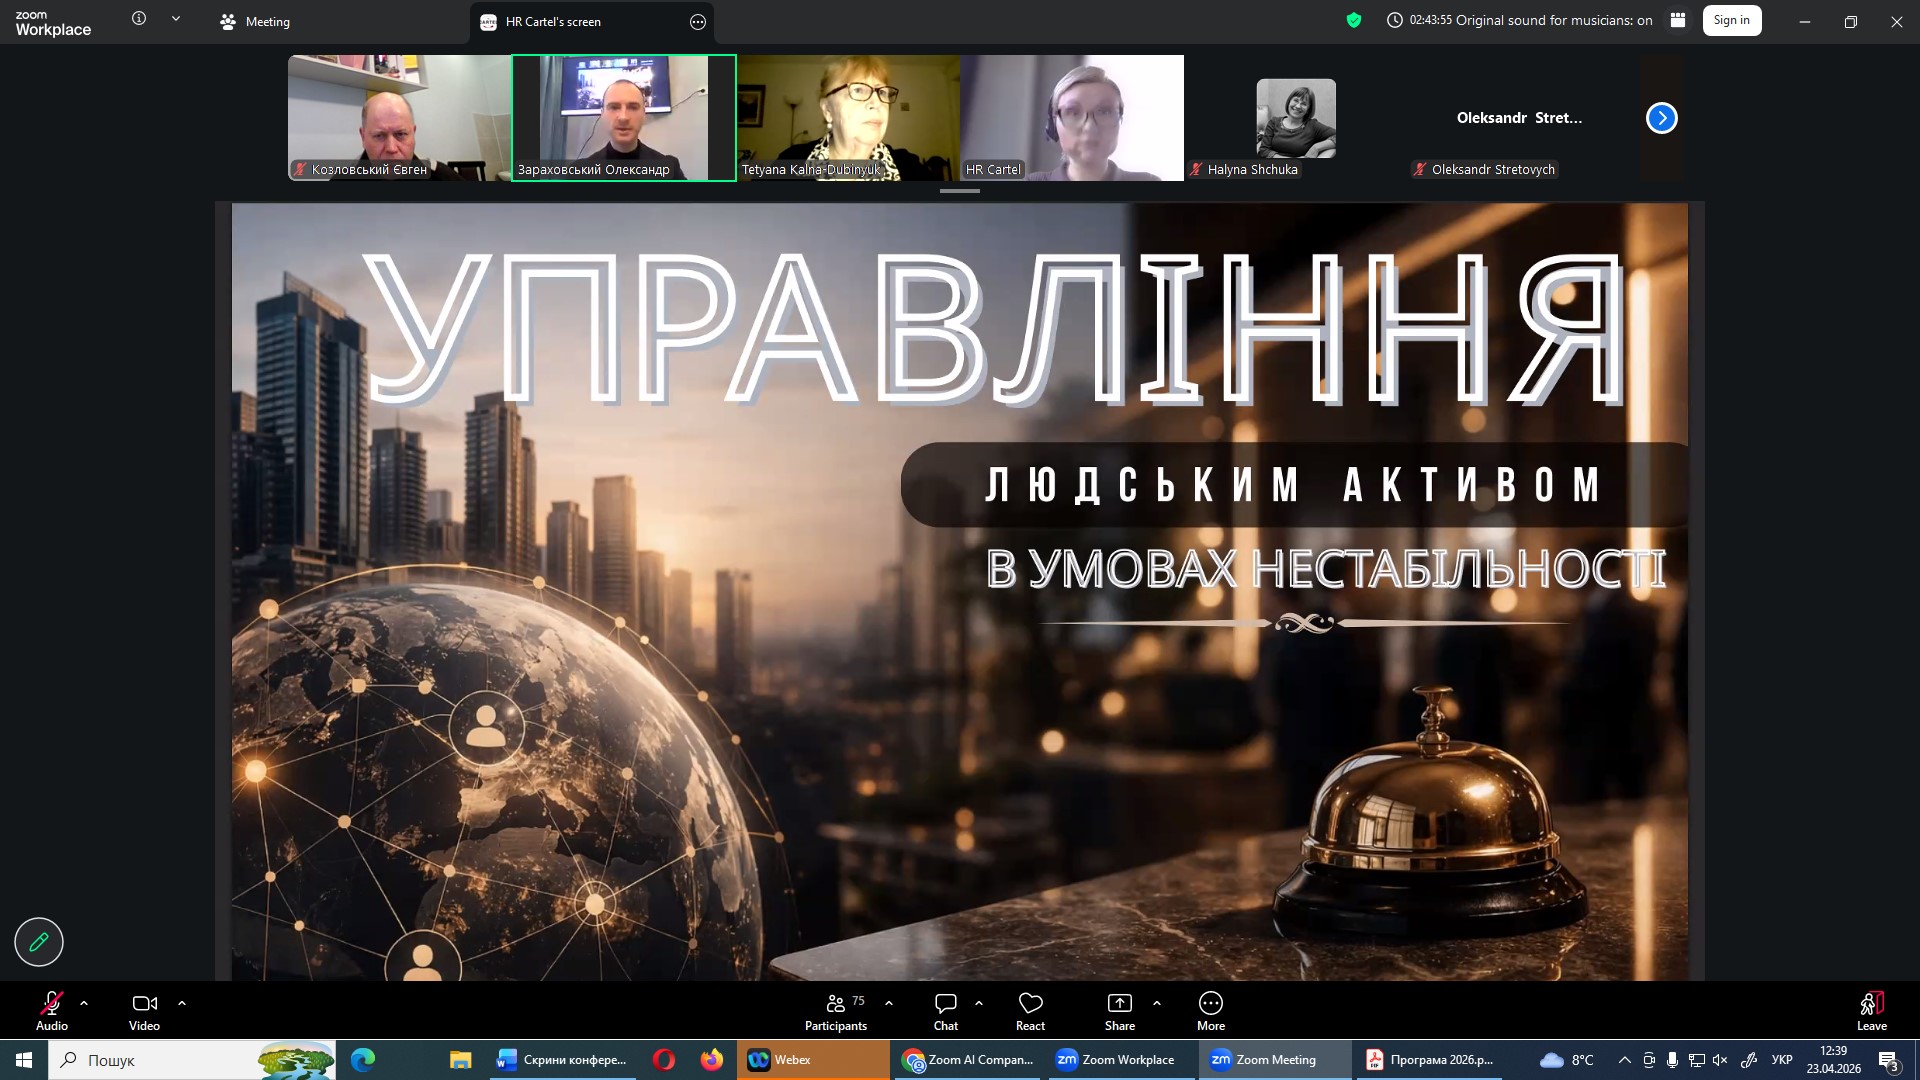Screen dimensions: 1920x1080
Task: Click the Zoom apps calendar icon
Action: click(x=1678, y=20)
